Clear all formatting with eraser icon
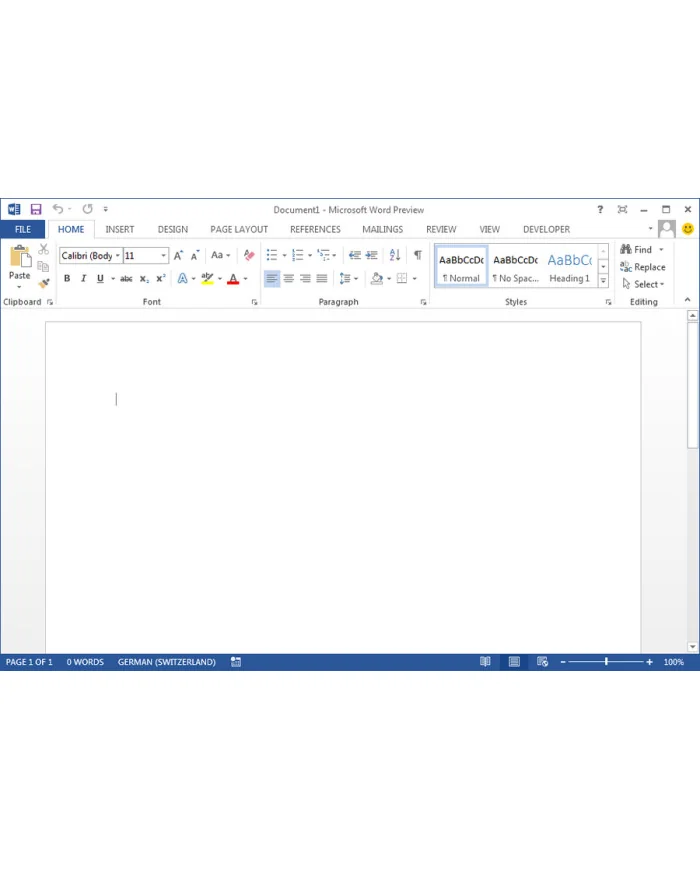 pyautogui.click(x=249, y=255)
